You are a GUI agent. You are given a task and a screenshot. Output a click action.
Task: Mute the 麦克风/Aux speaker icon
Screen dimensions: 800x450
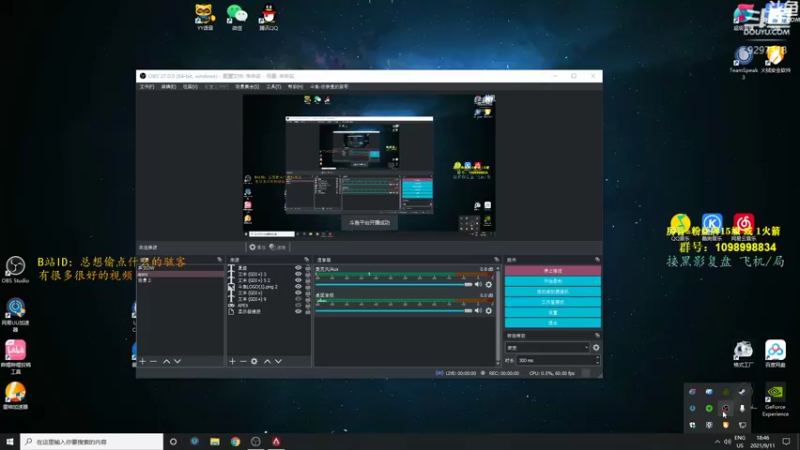(478, 284)
